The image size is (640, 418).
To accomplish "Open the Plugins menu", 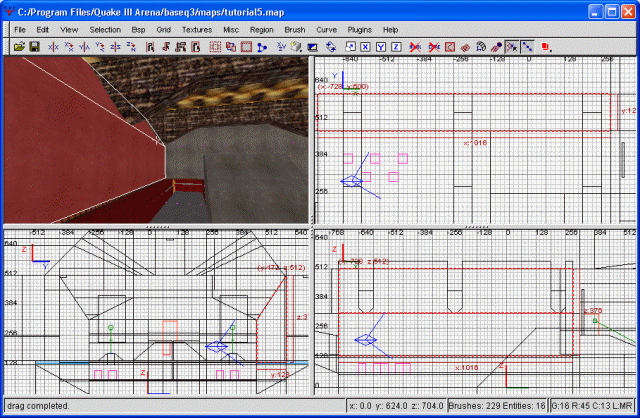I will pos(360,30).
